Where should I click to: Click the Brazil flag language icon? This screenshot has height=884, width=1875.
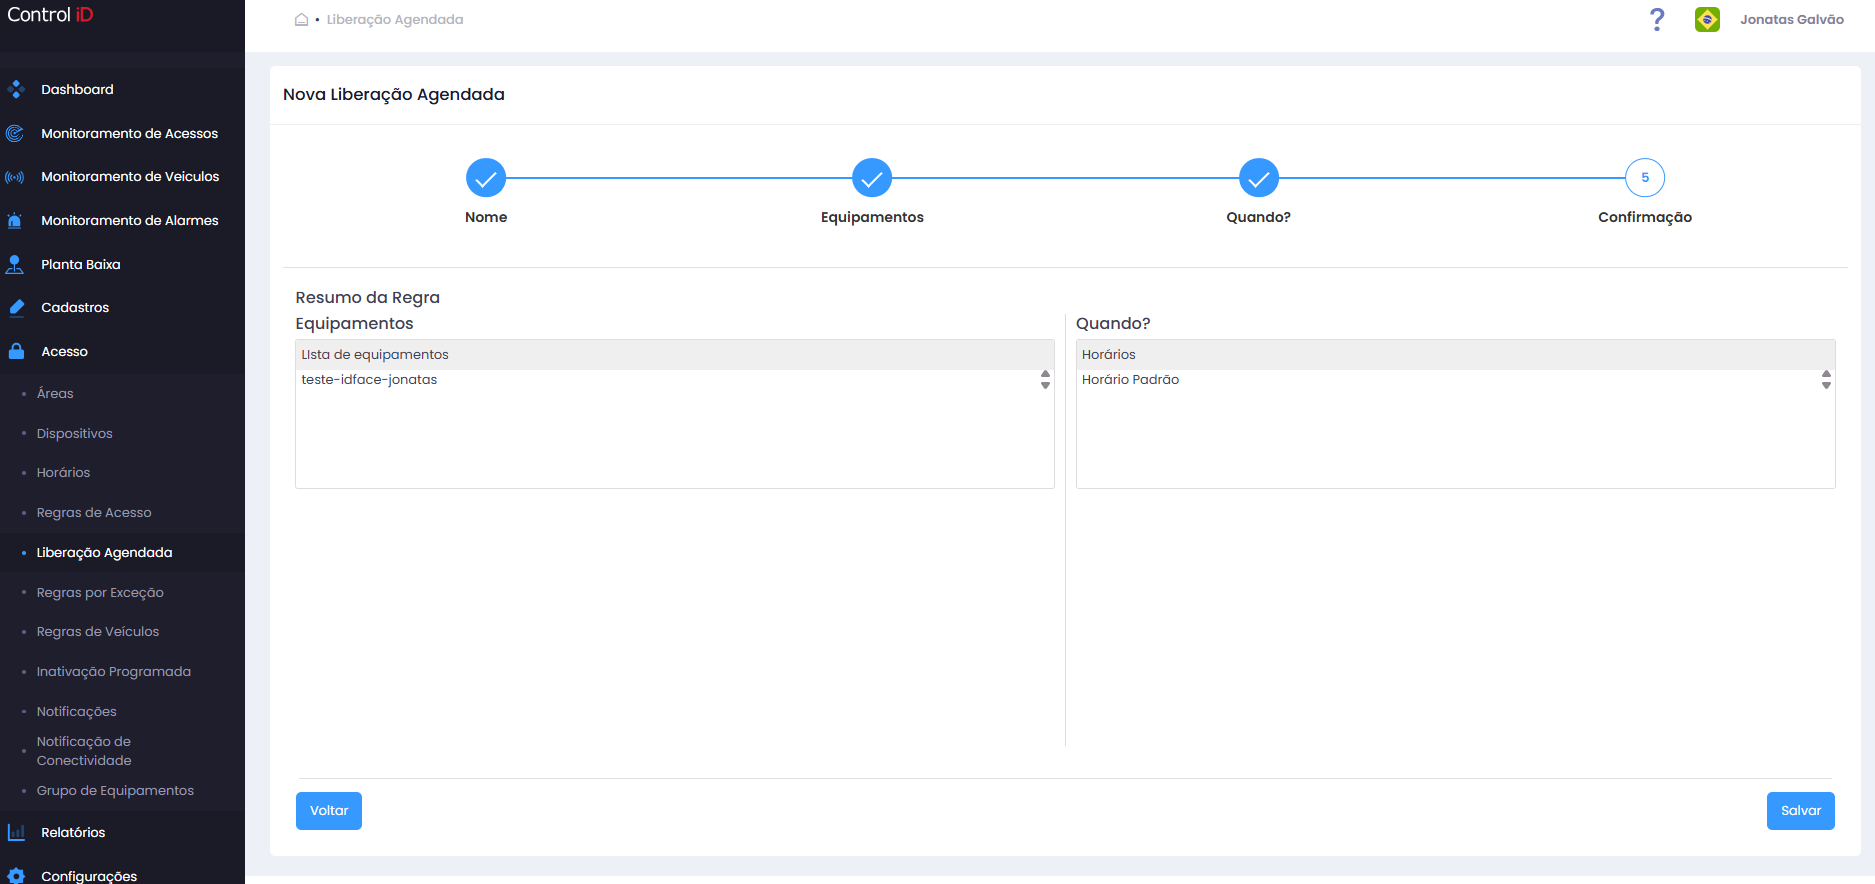click(x=1707, y=19)
